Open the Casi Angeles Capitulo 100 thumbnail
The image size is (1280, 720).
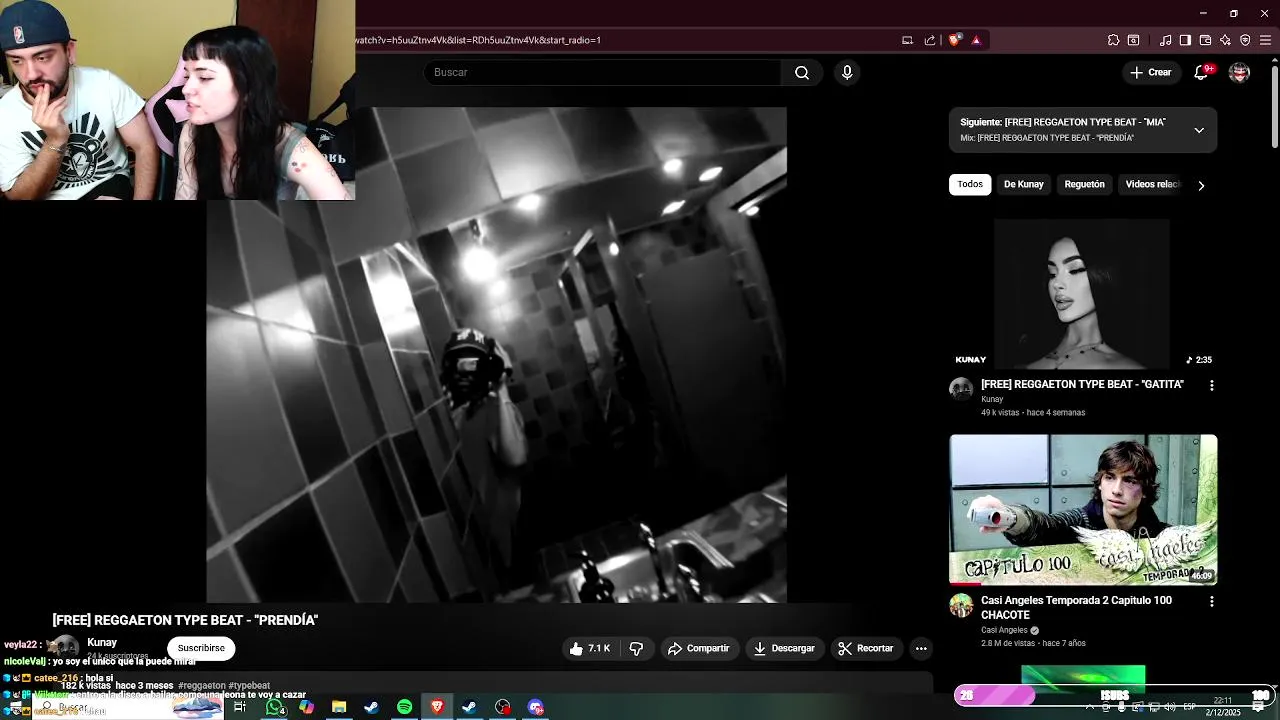(x=1083, y=509)
